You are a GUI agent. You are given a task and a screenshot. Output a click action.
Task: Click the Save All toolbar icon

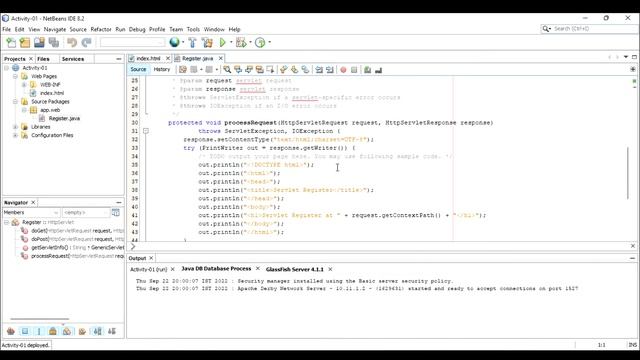(x=53, y=42)
